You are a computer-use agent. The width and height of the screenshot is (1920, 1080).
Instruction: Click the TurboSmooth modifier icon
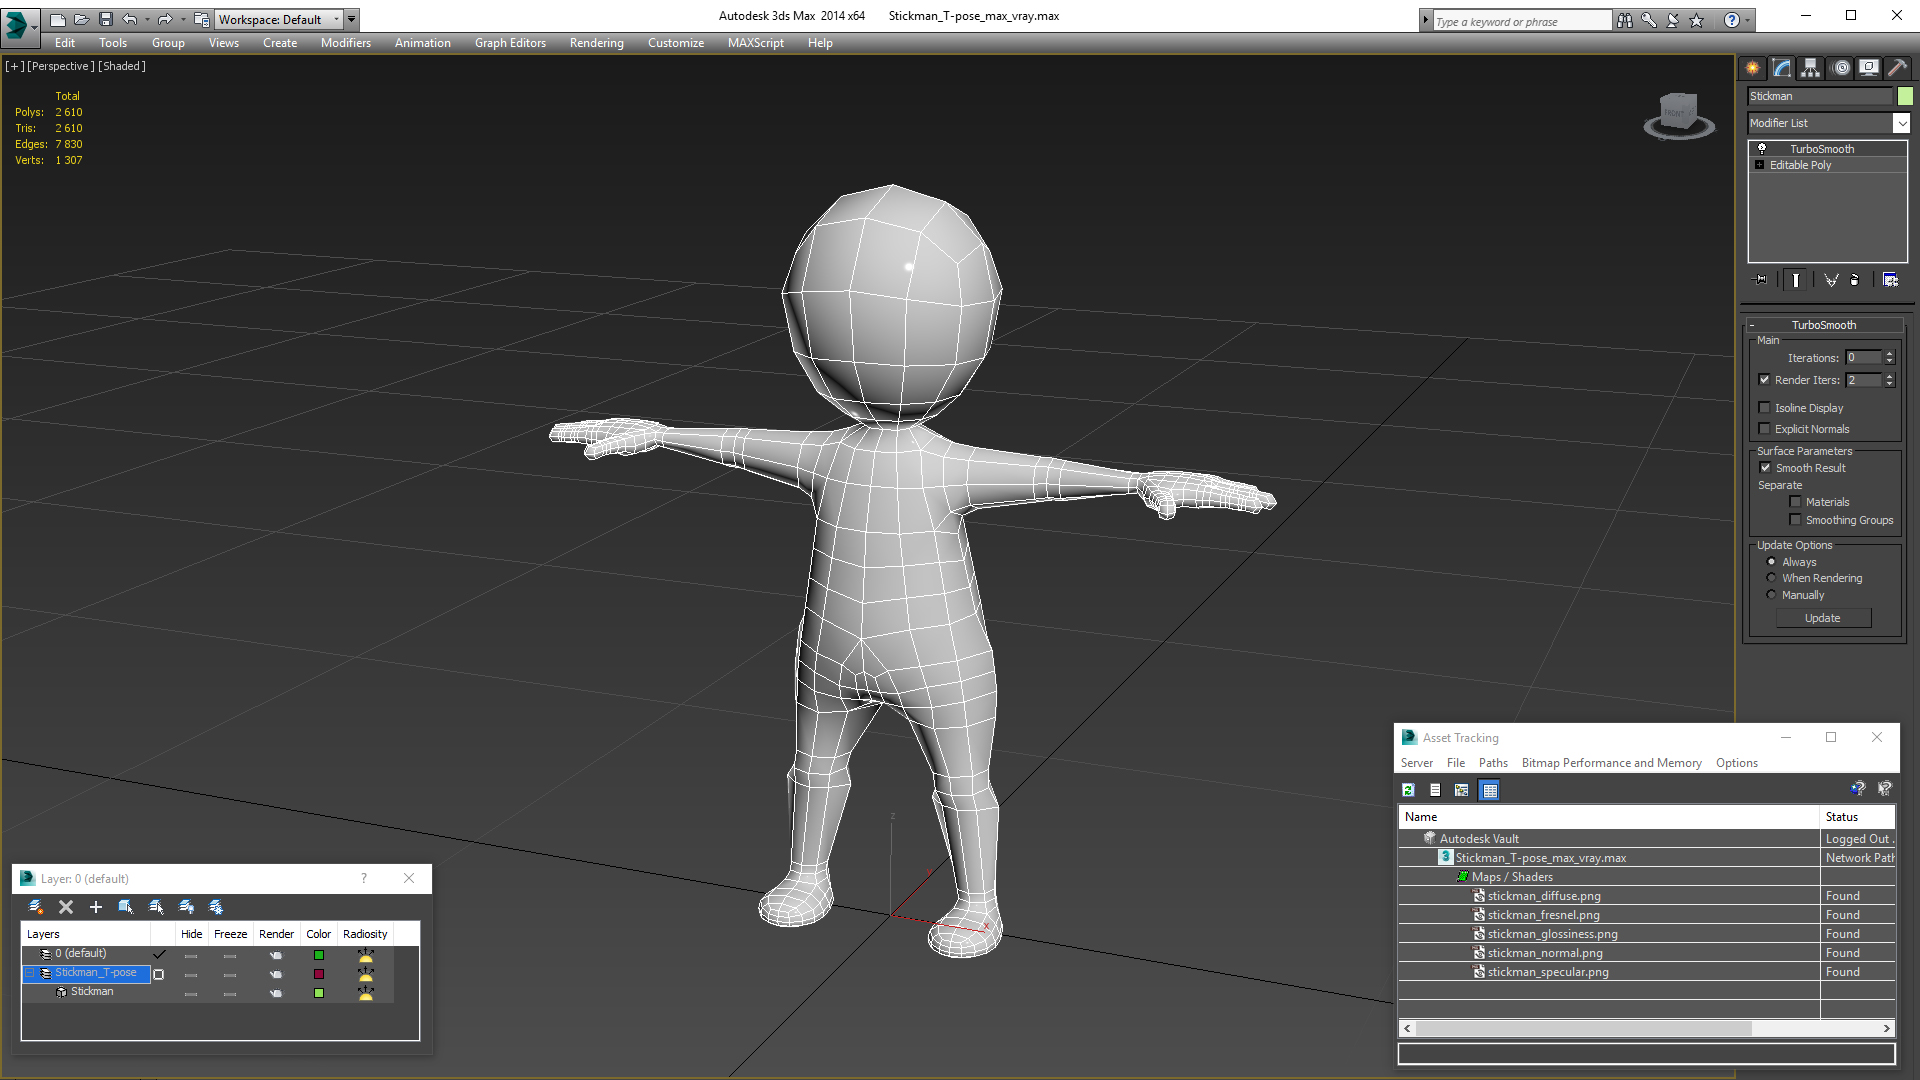click(1762, 146)
